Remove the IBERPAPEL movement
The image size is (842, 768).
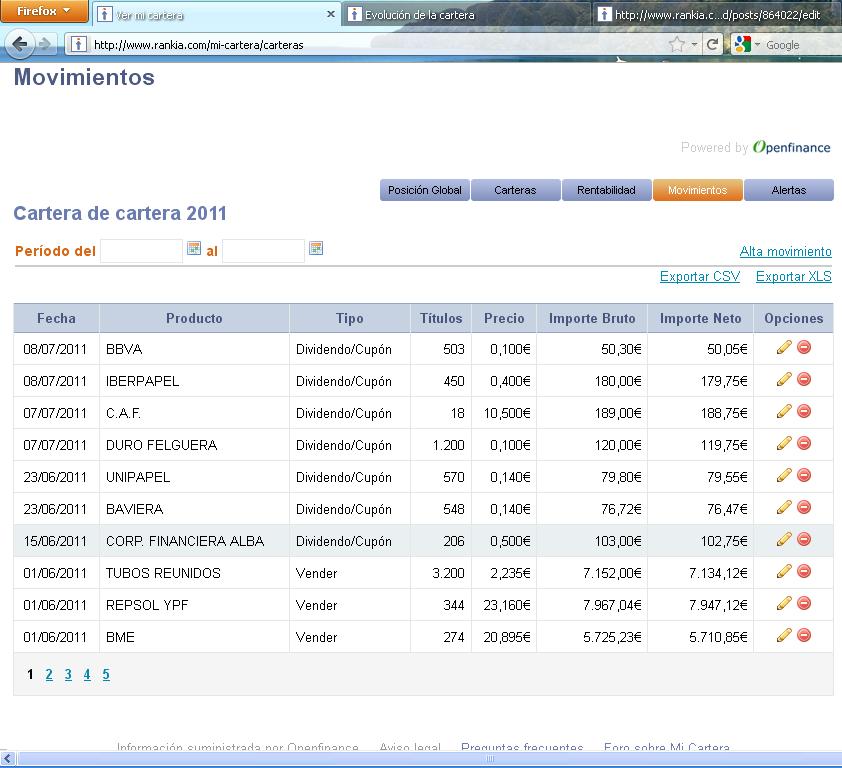[x=804, y=380]
